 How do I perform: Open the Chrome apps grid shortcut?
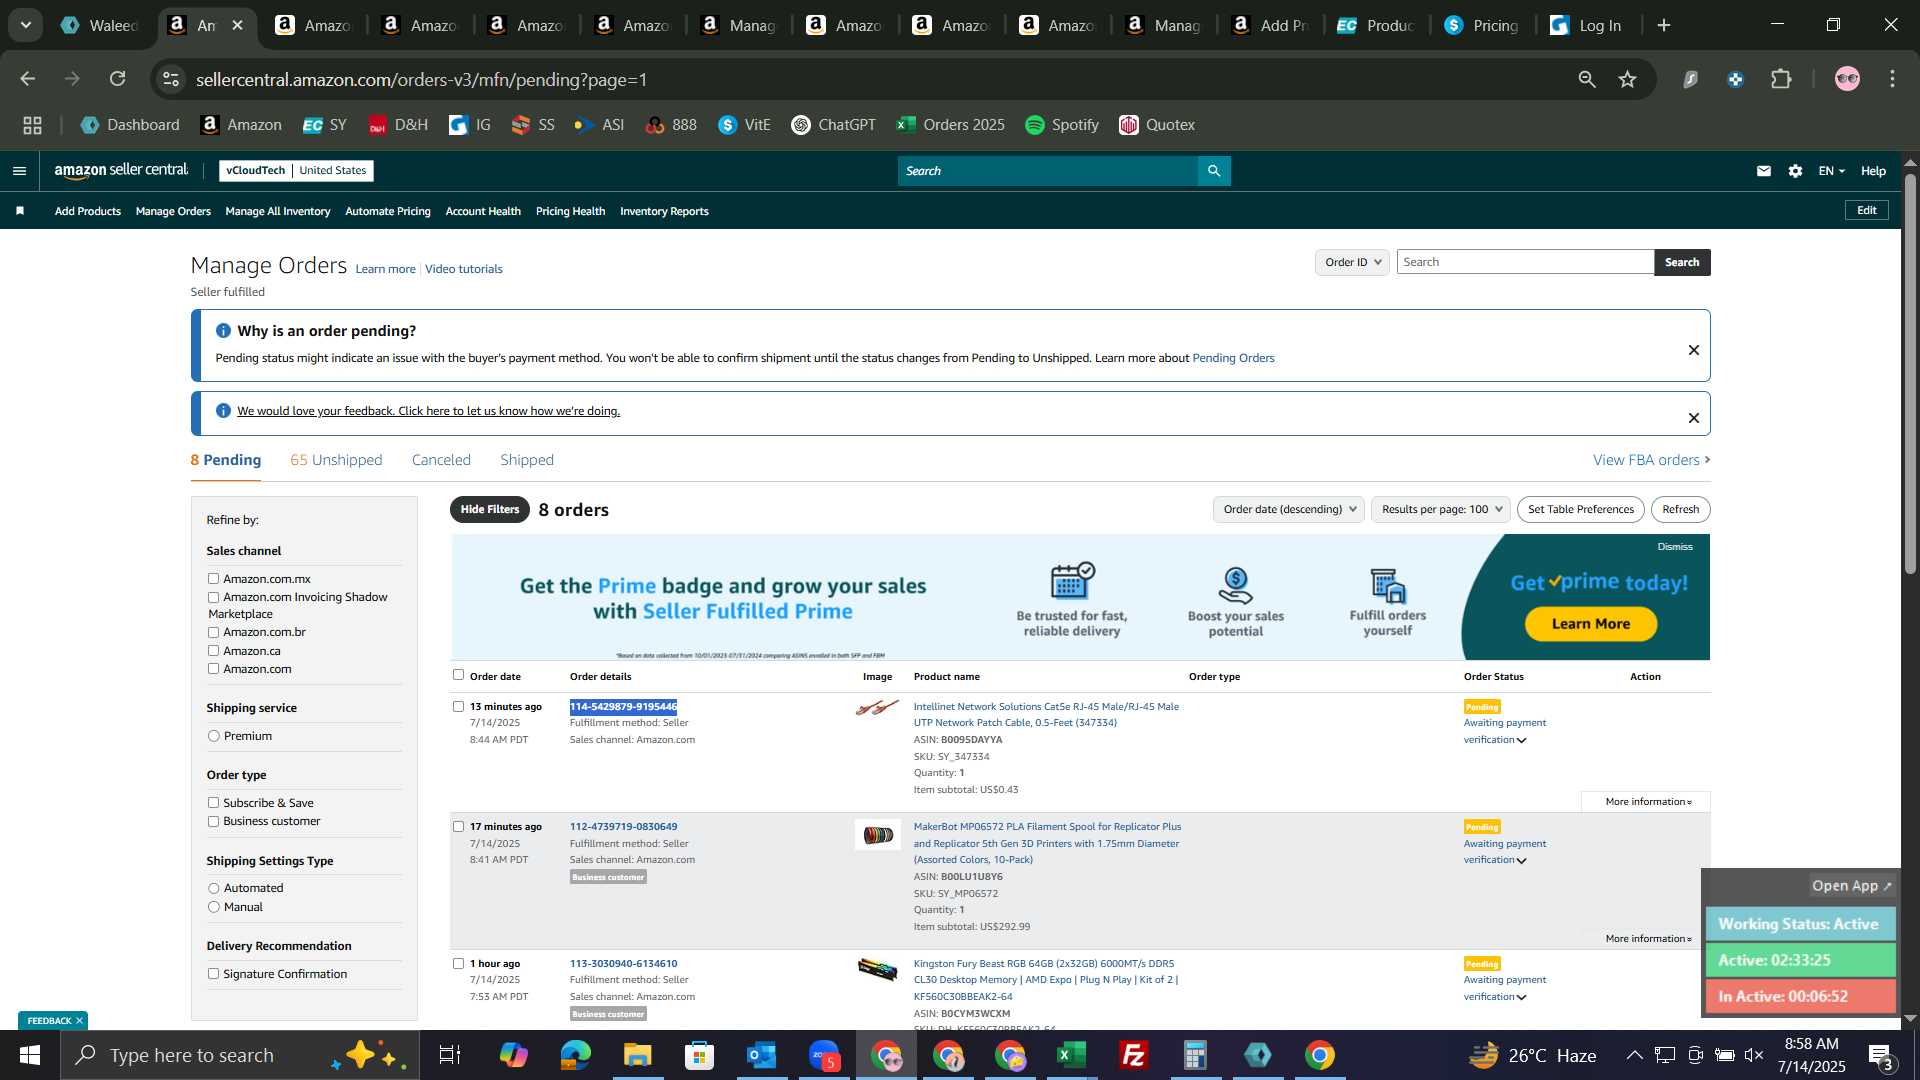point(32,125)
